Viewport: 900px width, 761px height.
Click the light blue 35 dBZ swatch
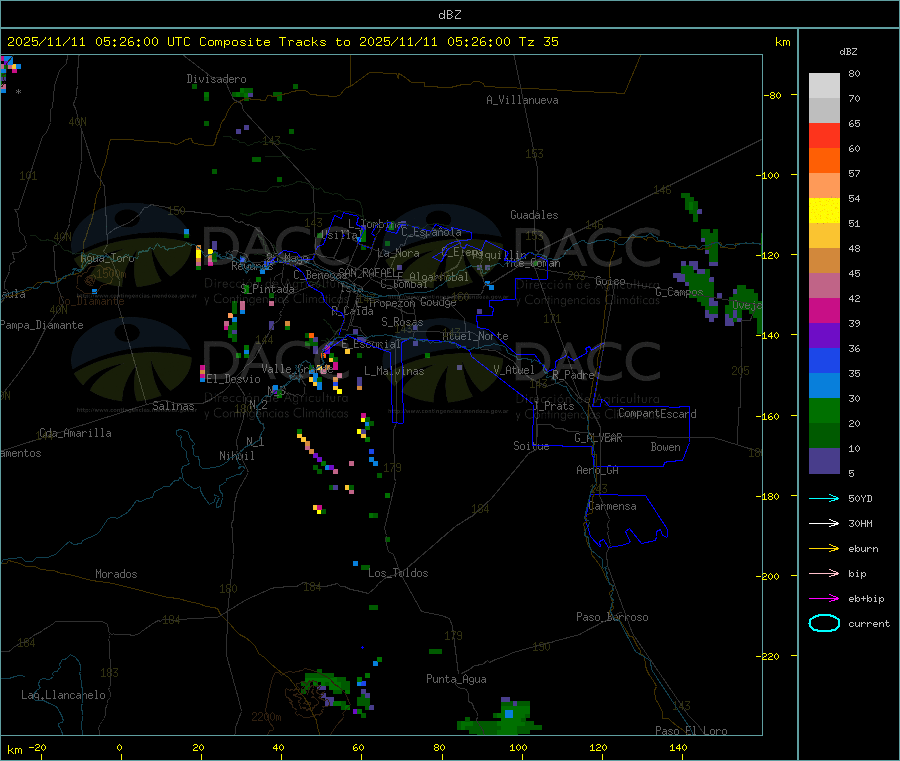click(x=824, y=386)
